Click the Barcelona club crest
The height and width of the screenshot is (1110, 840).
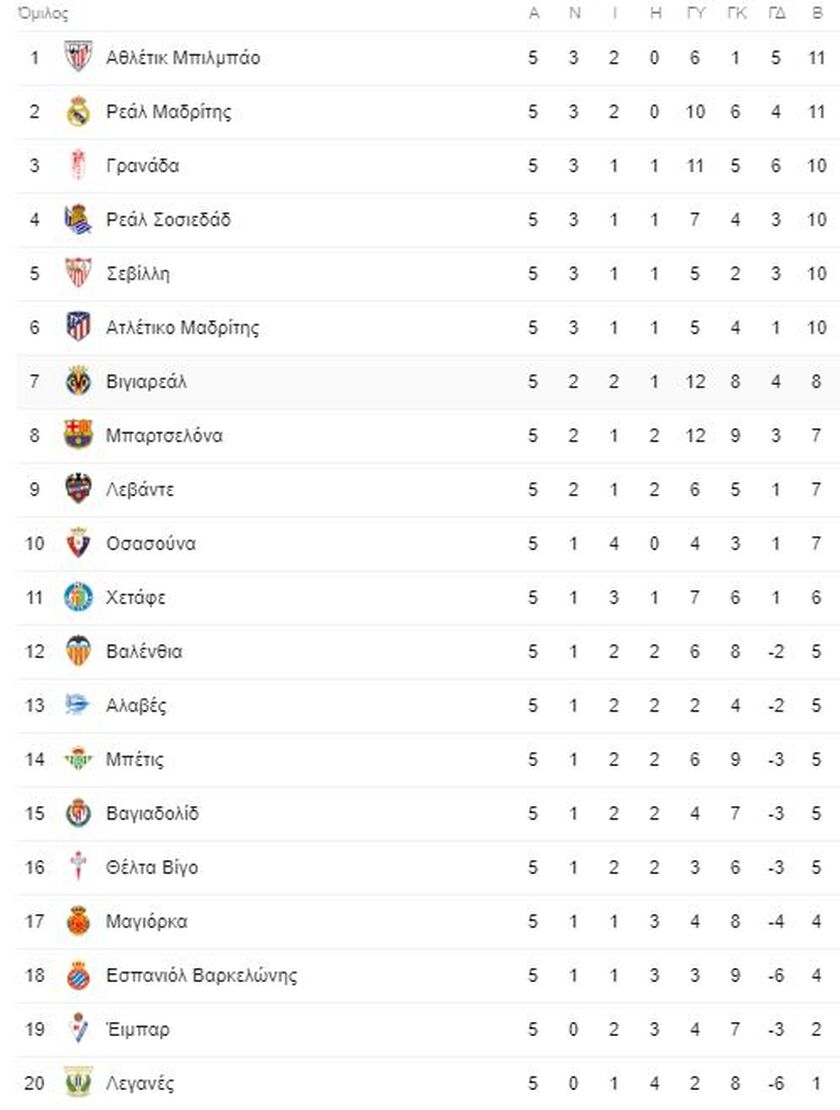coord(78,435)
